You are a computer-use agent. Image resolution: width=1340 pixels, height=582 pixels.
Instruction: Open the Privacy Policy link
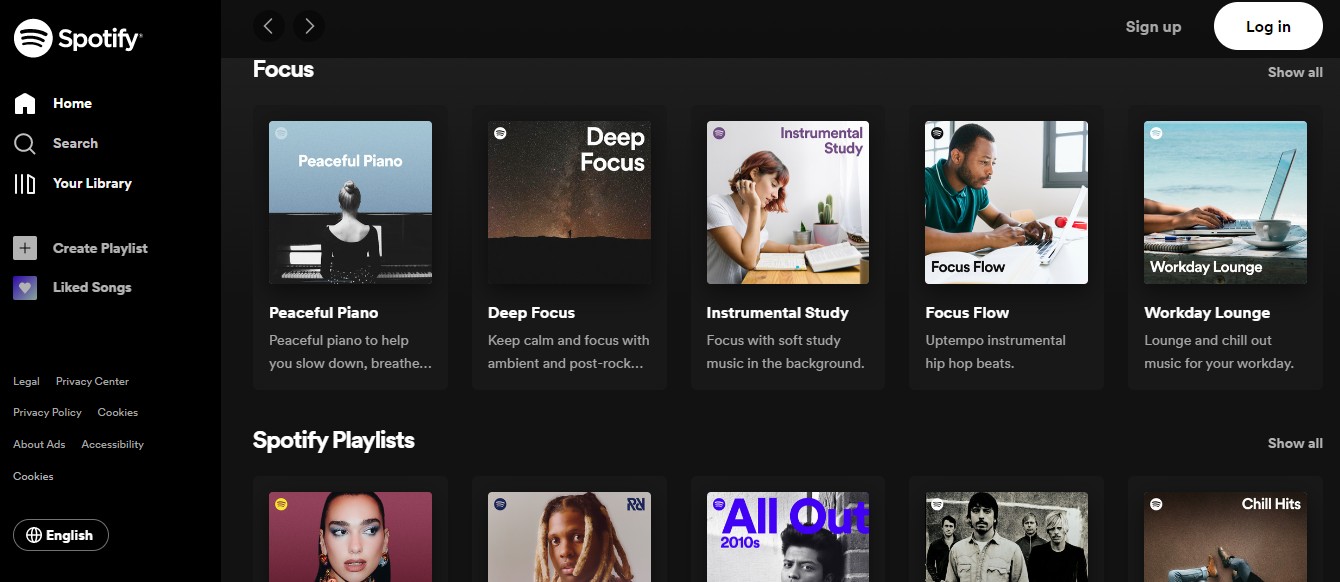pyautogui.click(x=47, y=412)
